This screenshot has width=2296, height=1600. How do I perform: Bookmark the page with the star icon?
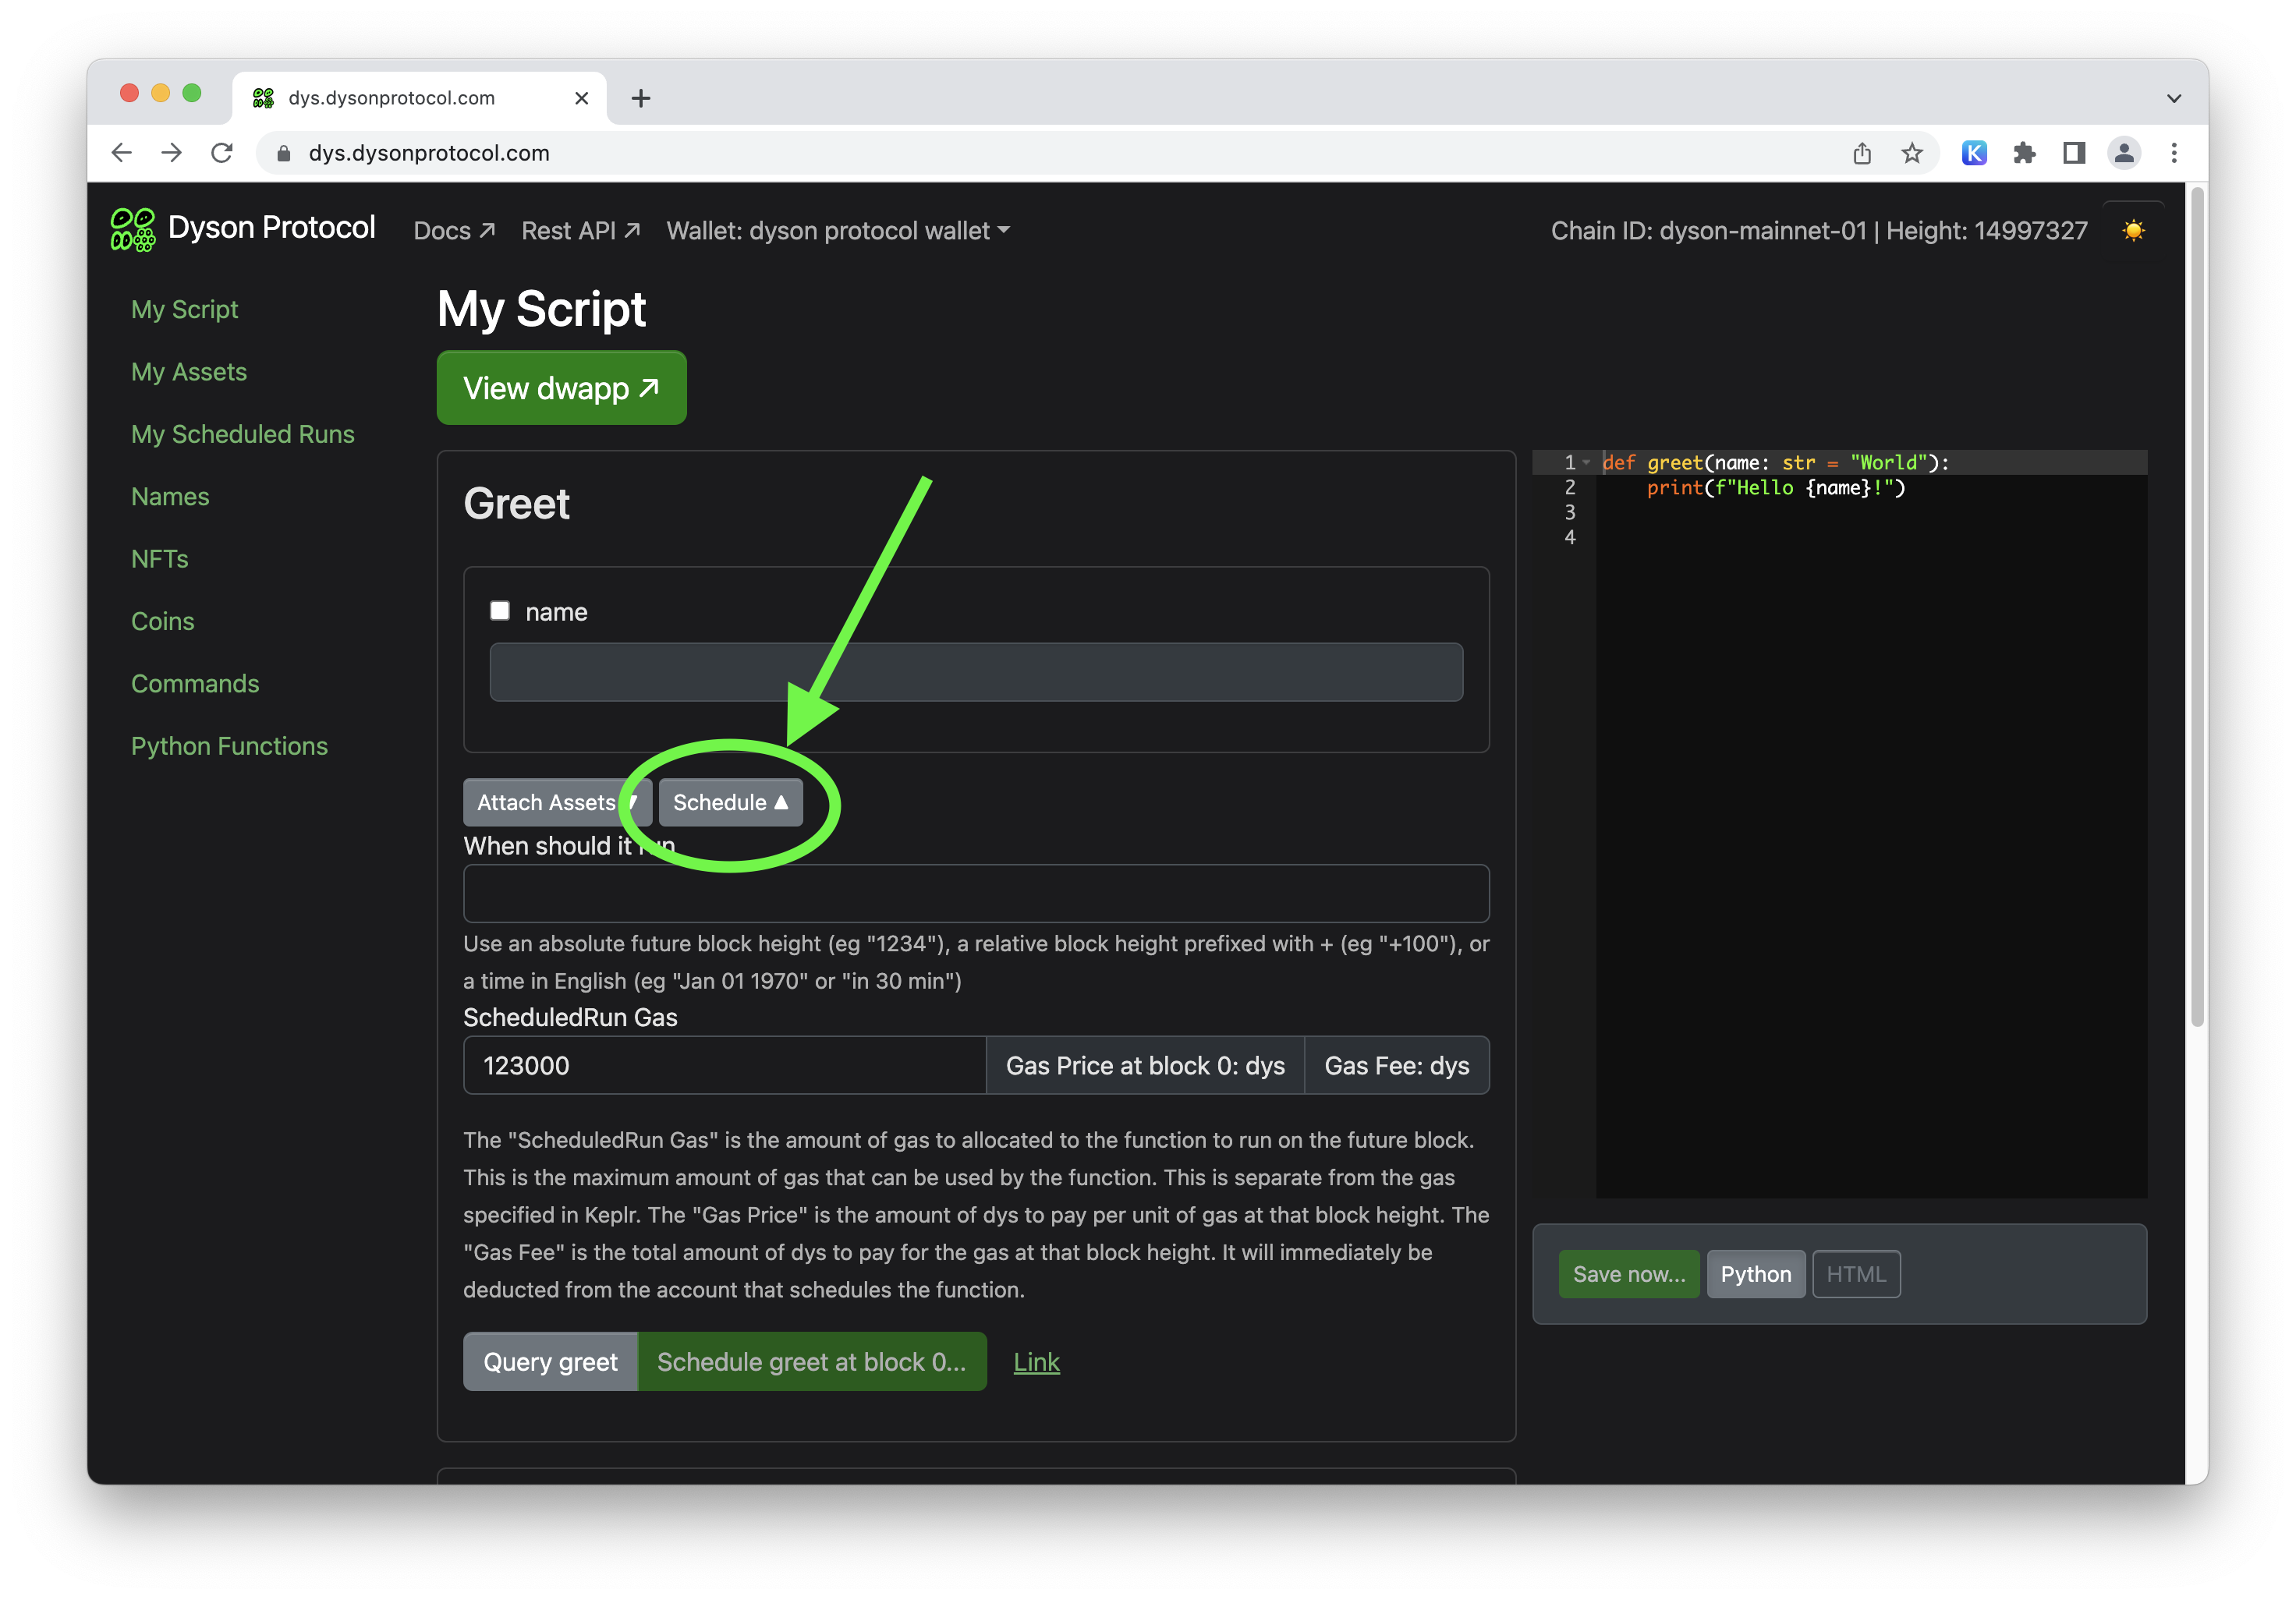click(x=1912, y=153)
